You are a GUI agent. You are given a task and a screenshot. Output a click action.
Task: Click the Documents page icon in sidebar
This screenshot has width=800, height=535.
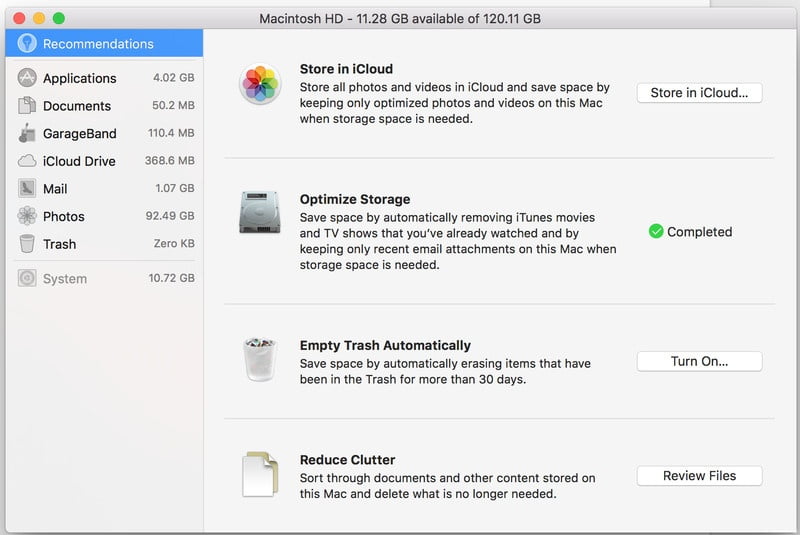(x=27, y=106)
